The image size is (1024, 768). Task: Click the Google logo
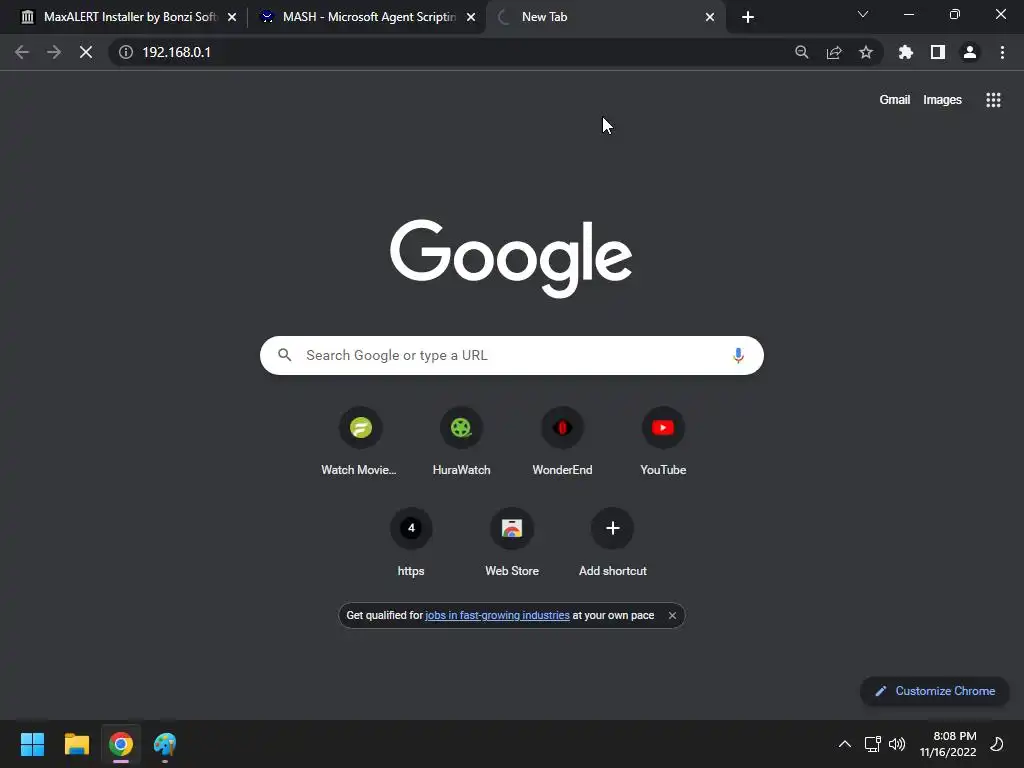[511, 257]
